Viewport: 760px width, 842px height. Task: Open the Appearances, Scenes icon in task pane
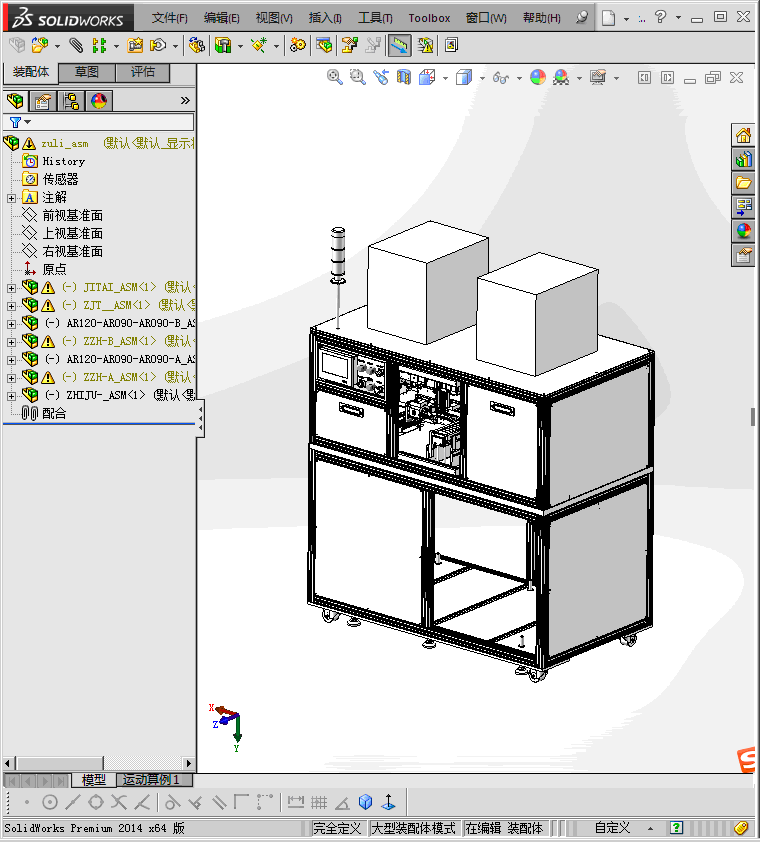(743, 230)
